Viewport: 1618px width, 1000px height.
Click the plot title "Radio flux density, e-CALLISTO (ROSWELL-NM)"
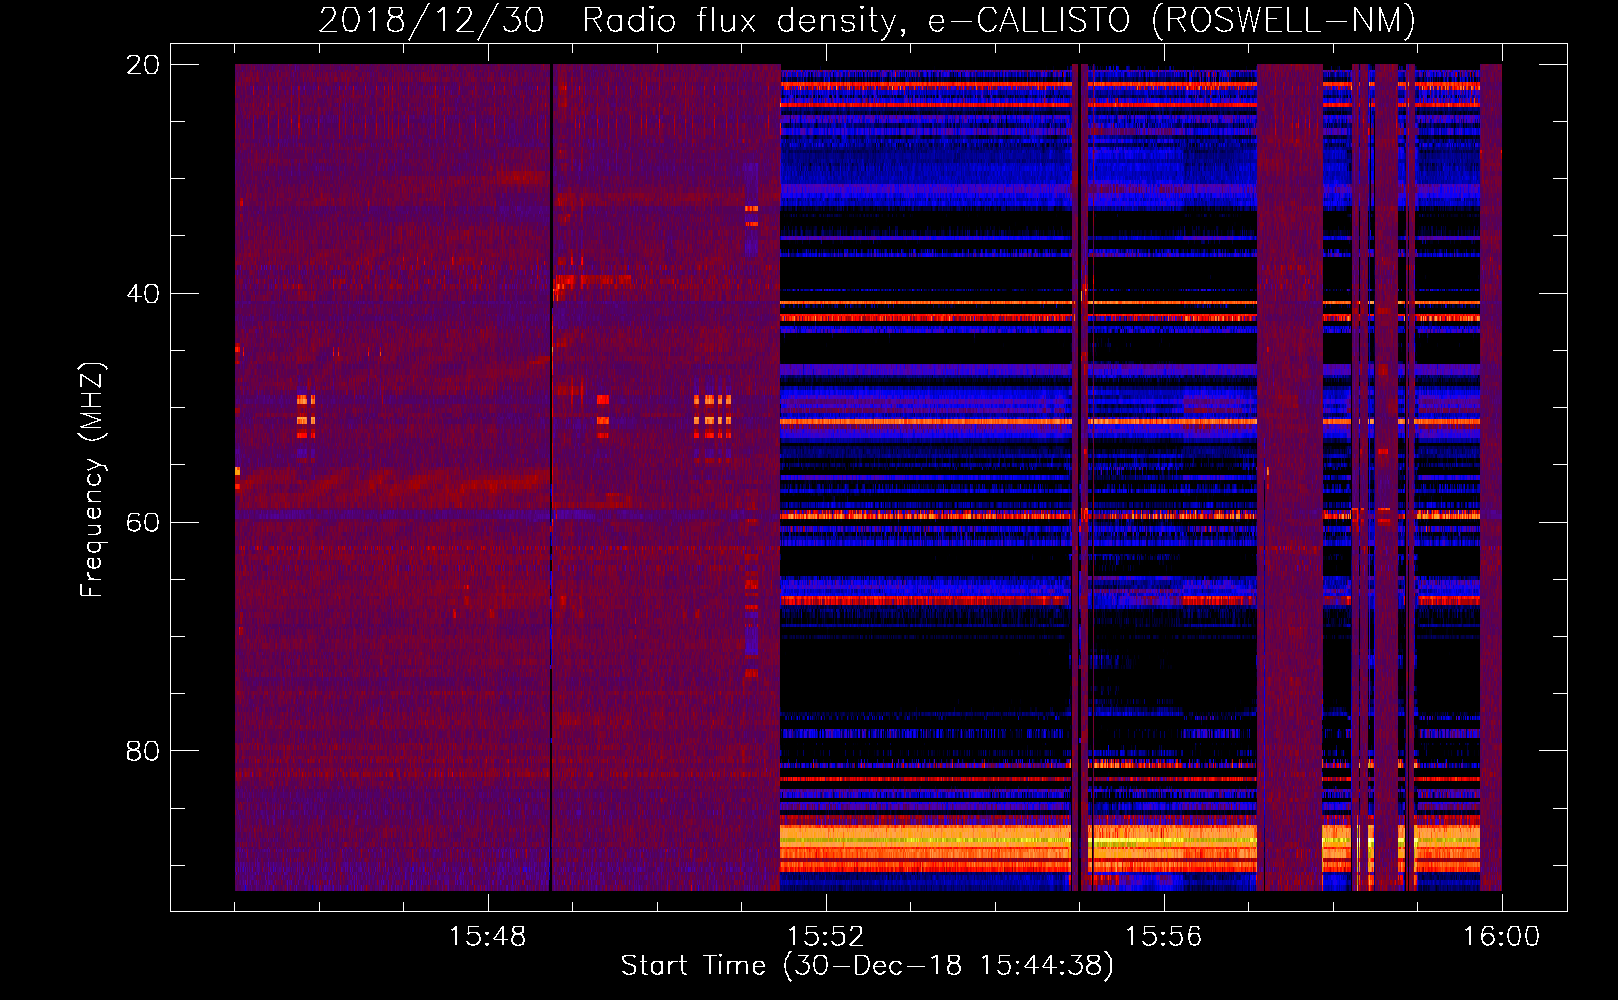(x=999, y=20)
